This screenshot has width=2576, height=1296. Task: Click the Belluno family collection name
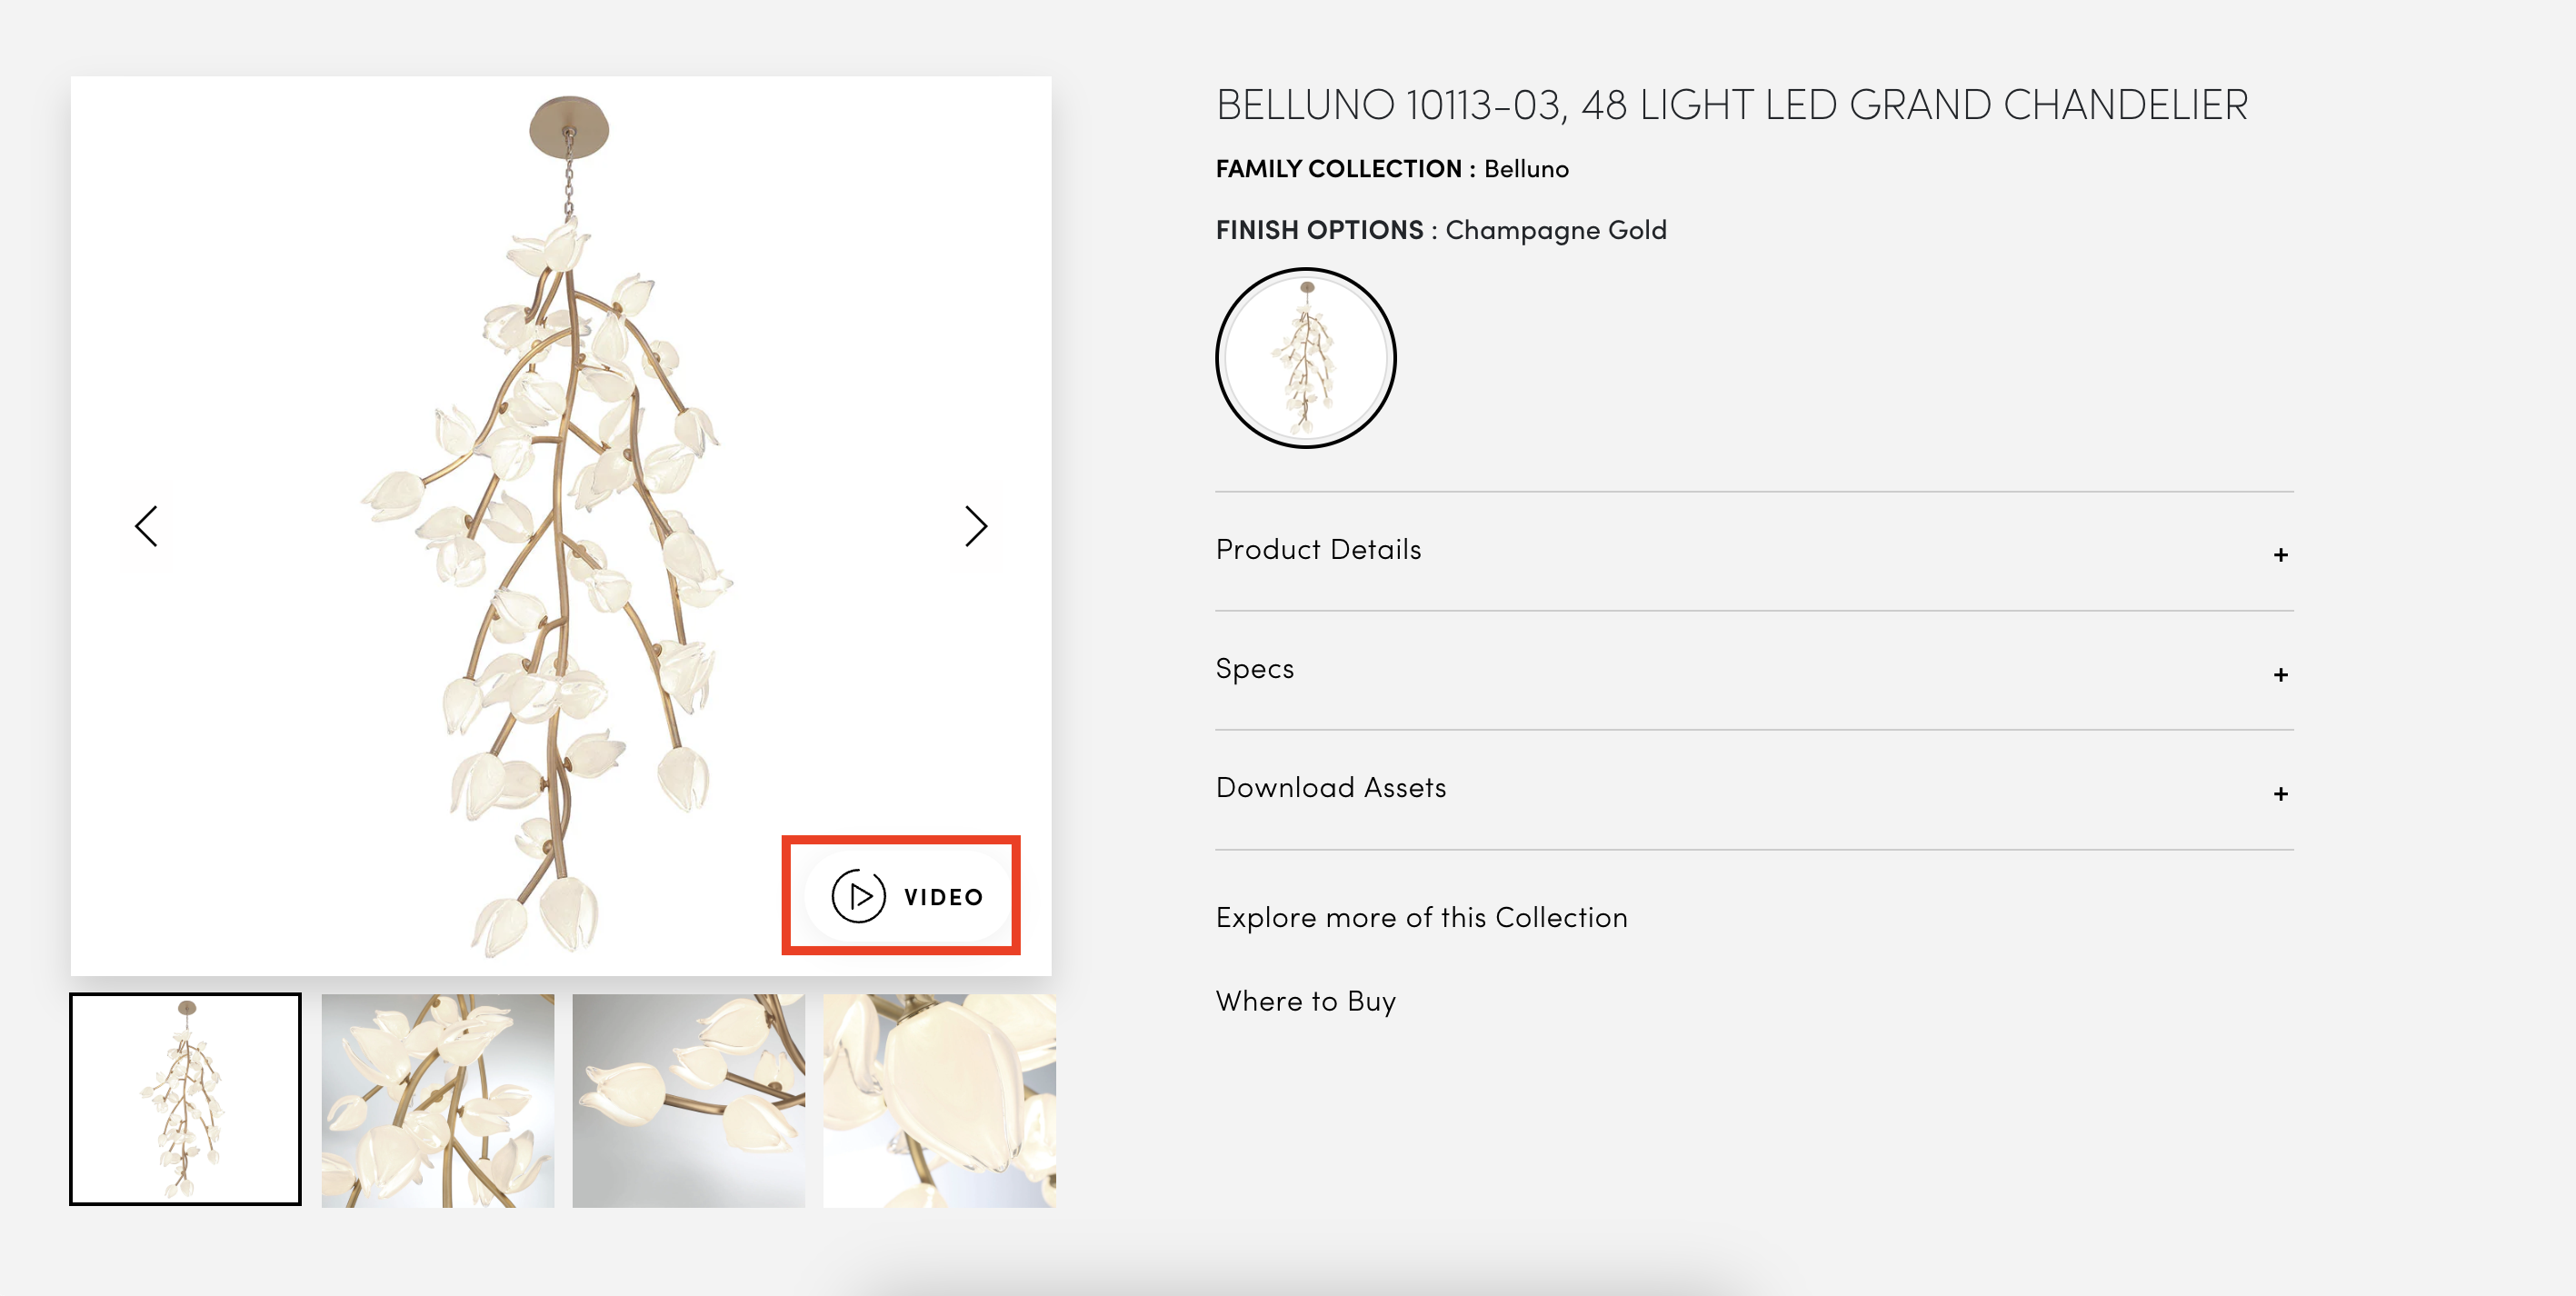pyautogui.click(x=1526, y=169)
